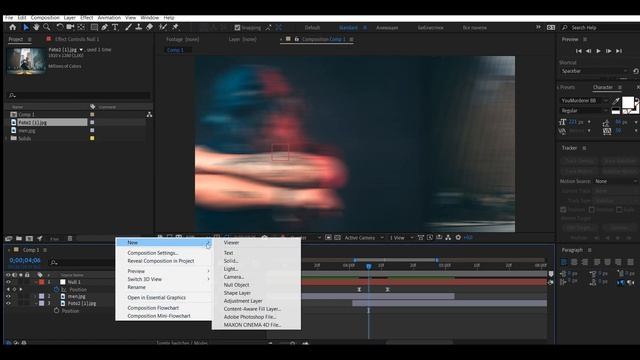Jump to last frame in Preview panel

click(619, 51)
